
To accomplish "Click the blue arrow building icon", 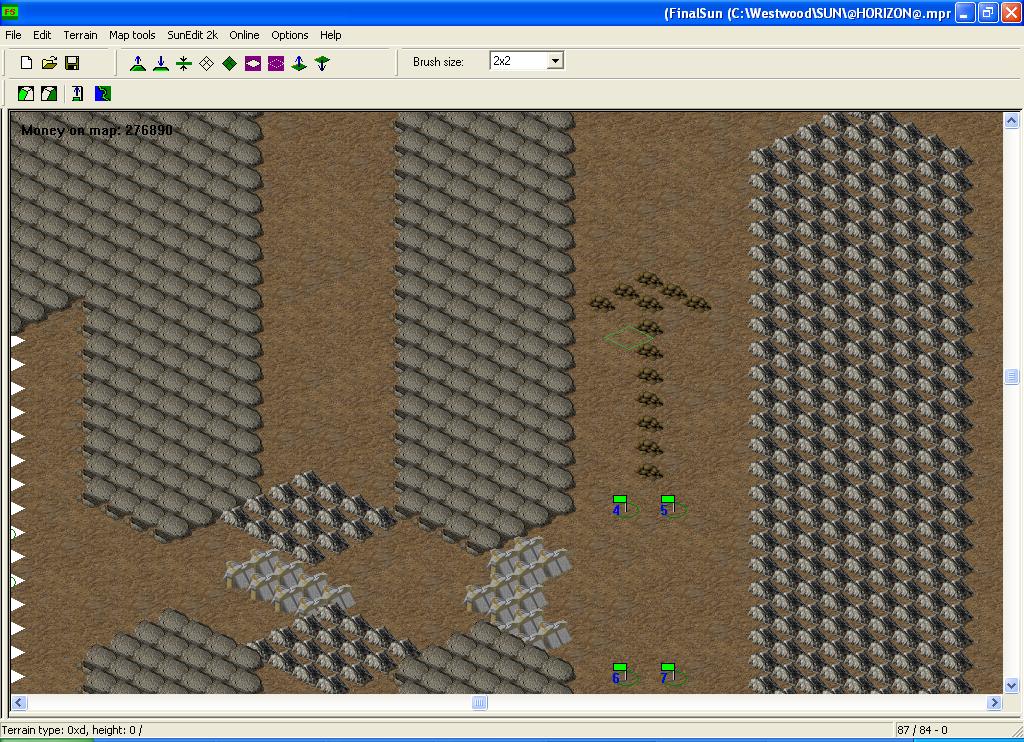I will click(x=78, y=93).
